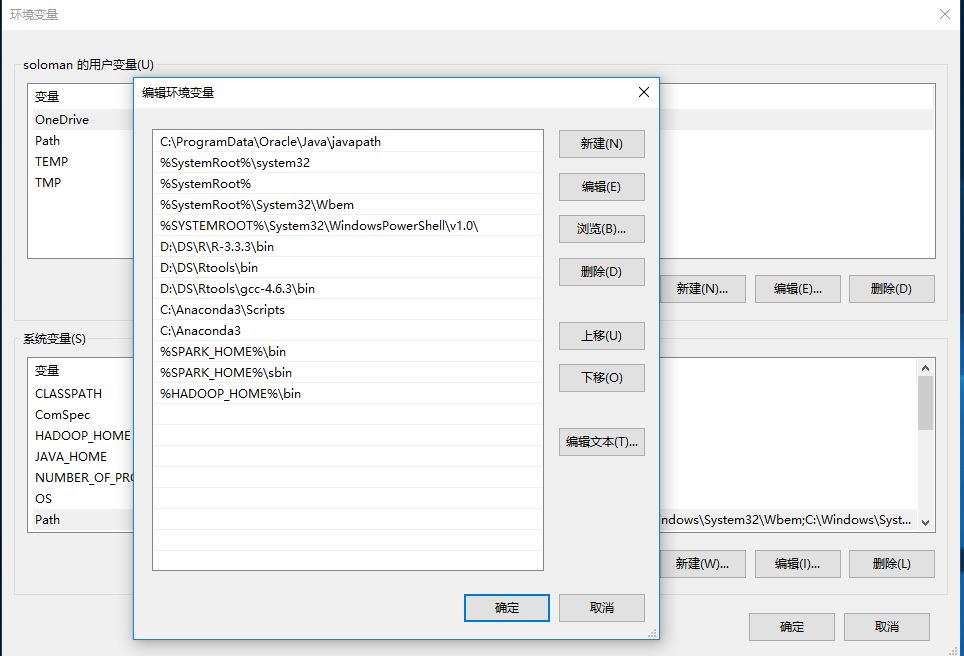Viewport: 964px width, 656px height.
Task: Select %HADOOP_HOME%\bin entry
Action: tap(348, 393)
